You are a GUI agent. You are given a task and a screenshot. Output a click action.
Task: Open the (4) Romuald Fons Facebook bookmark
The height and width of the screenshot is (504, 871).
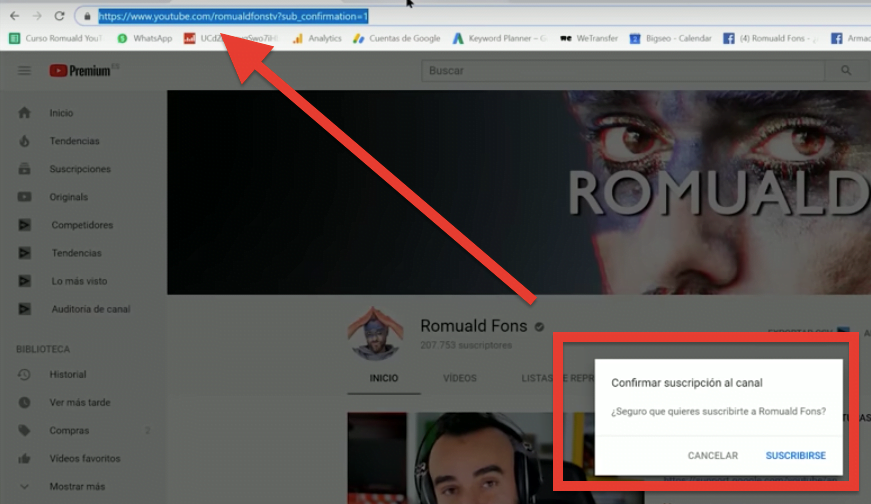pos(770,38)
